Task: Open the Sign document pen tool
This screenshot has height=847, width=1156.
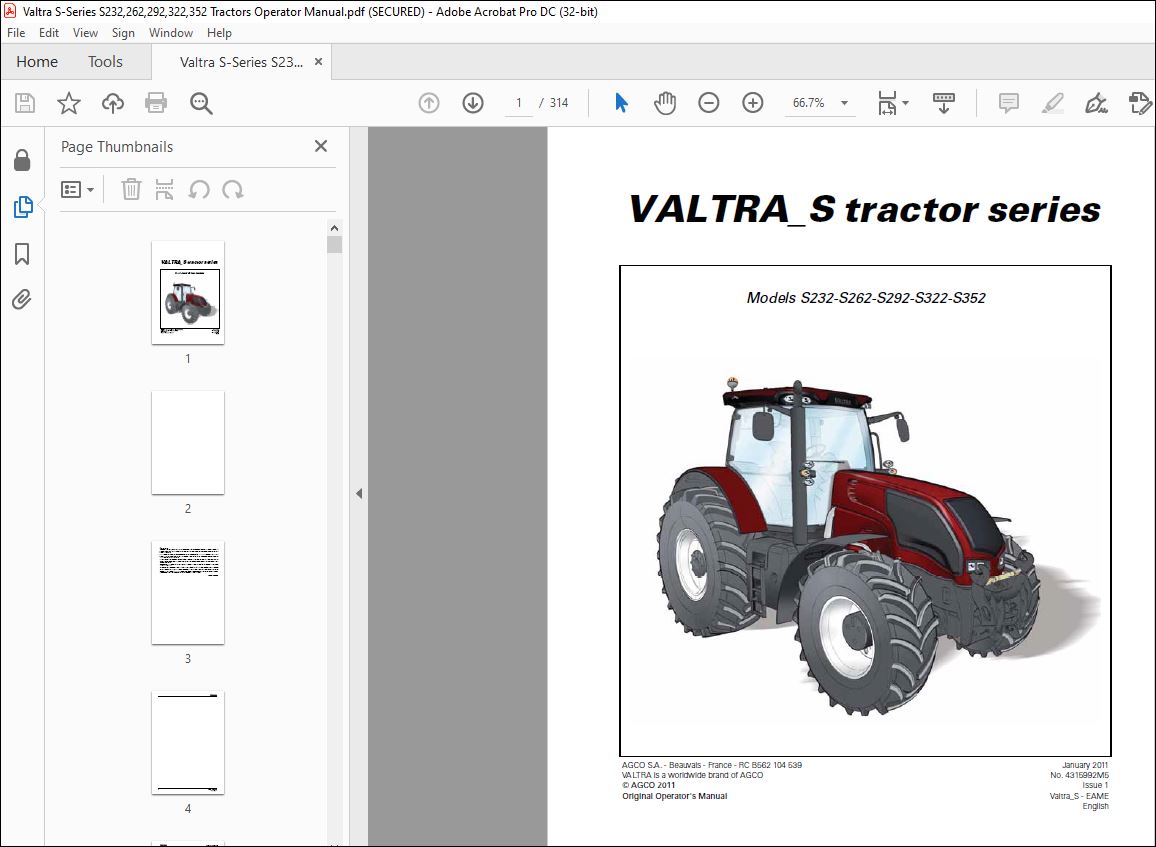Action: coord(1096,103)
